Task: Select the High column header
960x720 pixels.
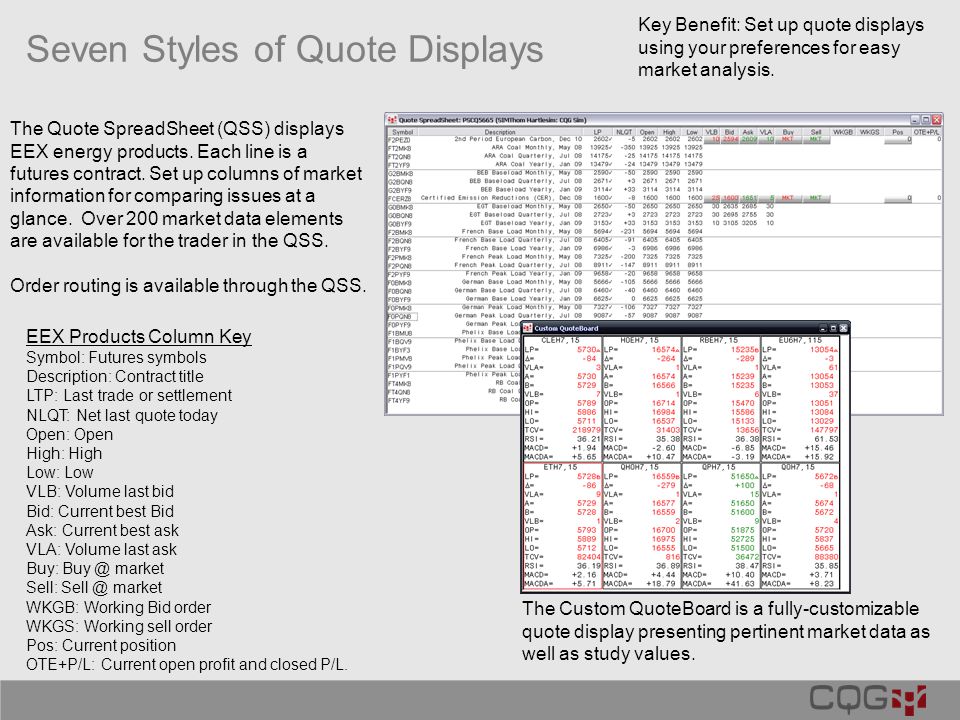Action: [669, 132]
